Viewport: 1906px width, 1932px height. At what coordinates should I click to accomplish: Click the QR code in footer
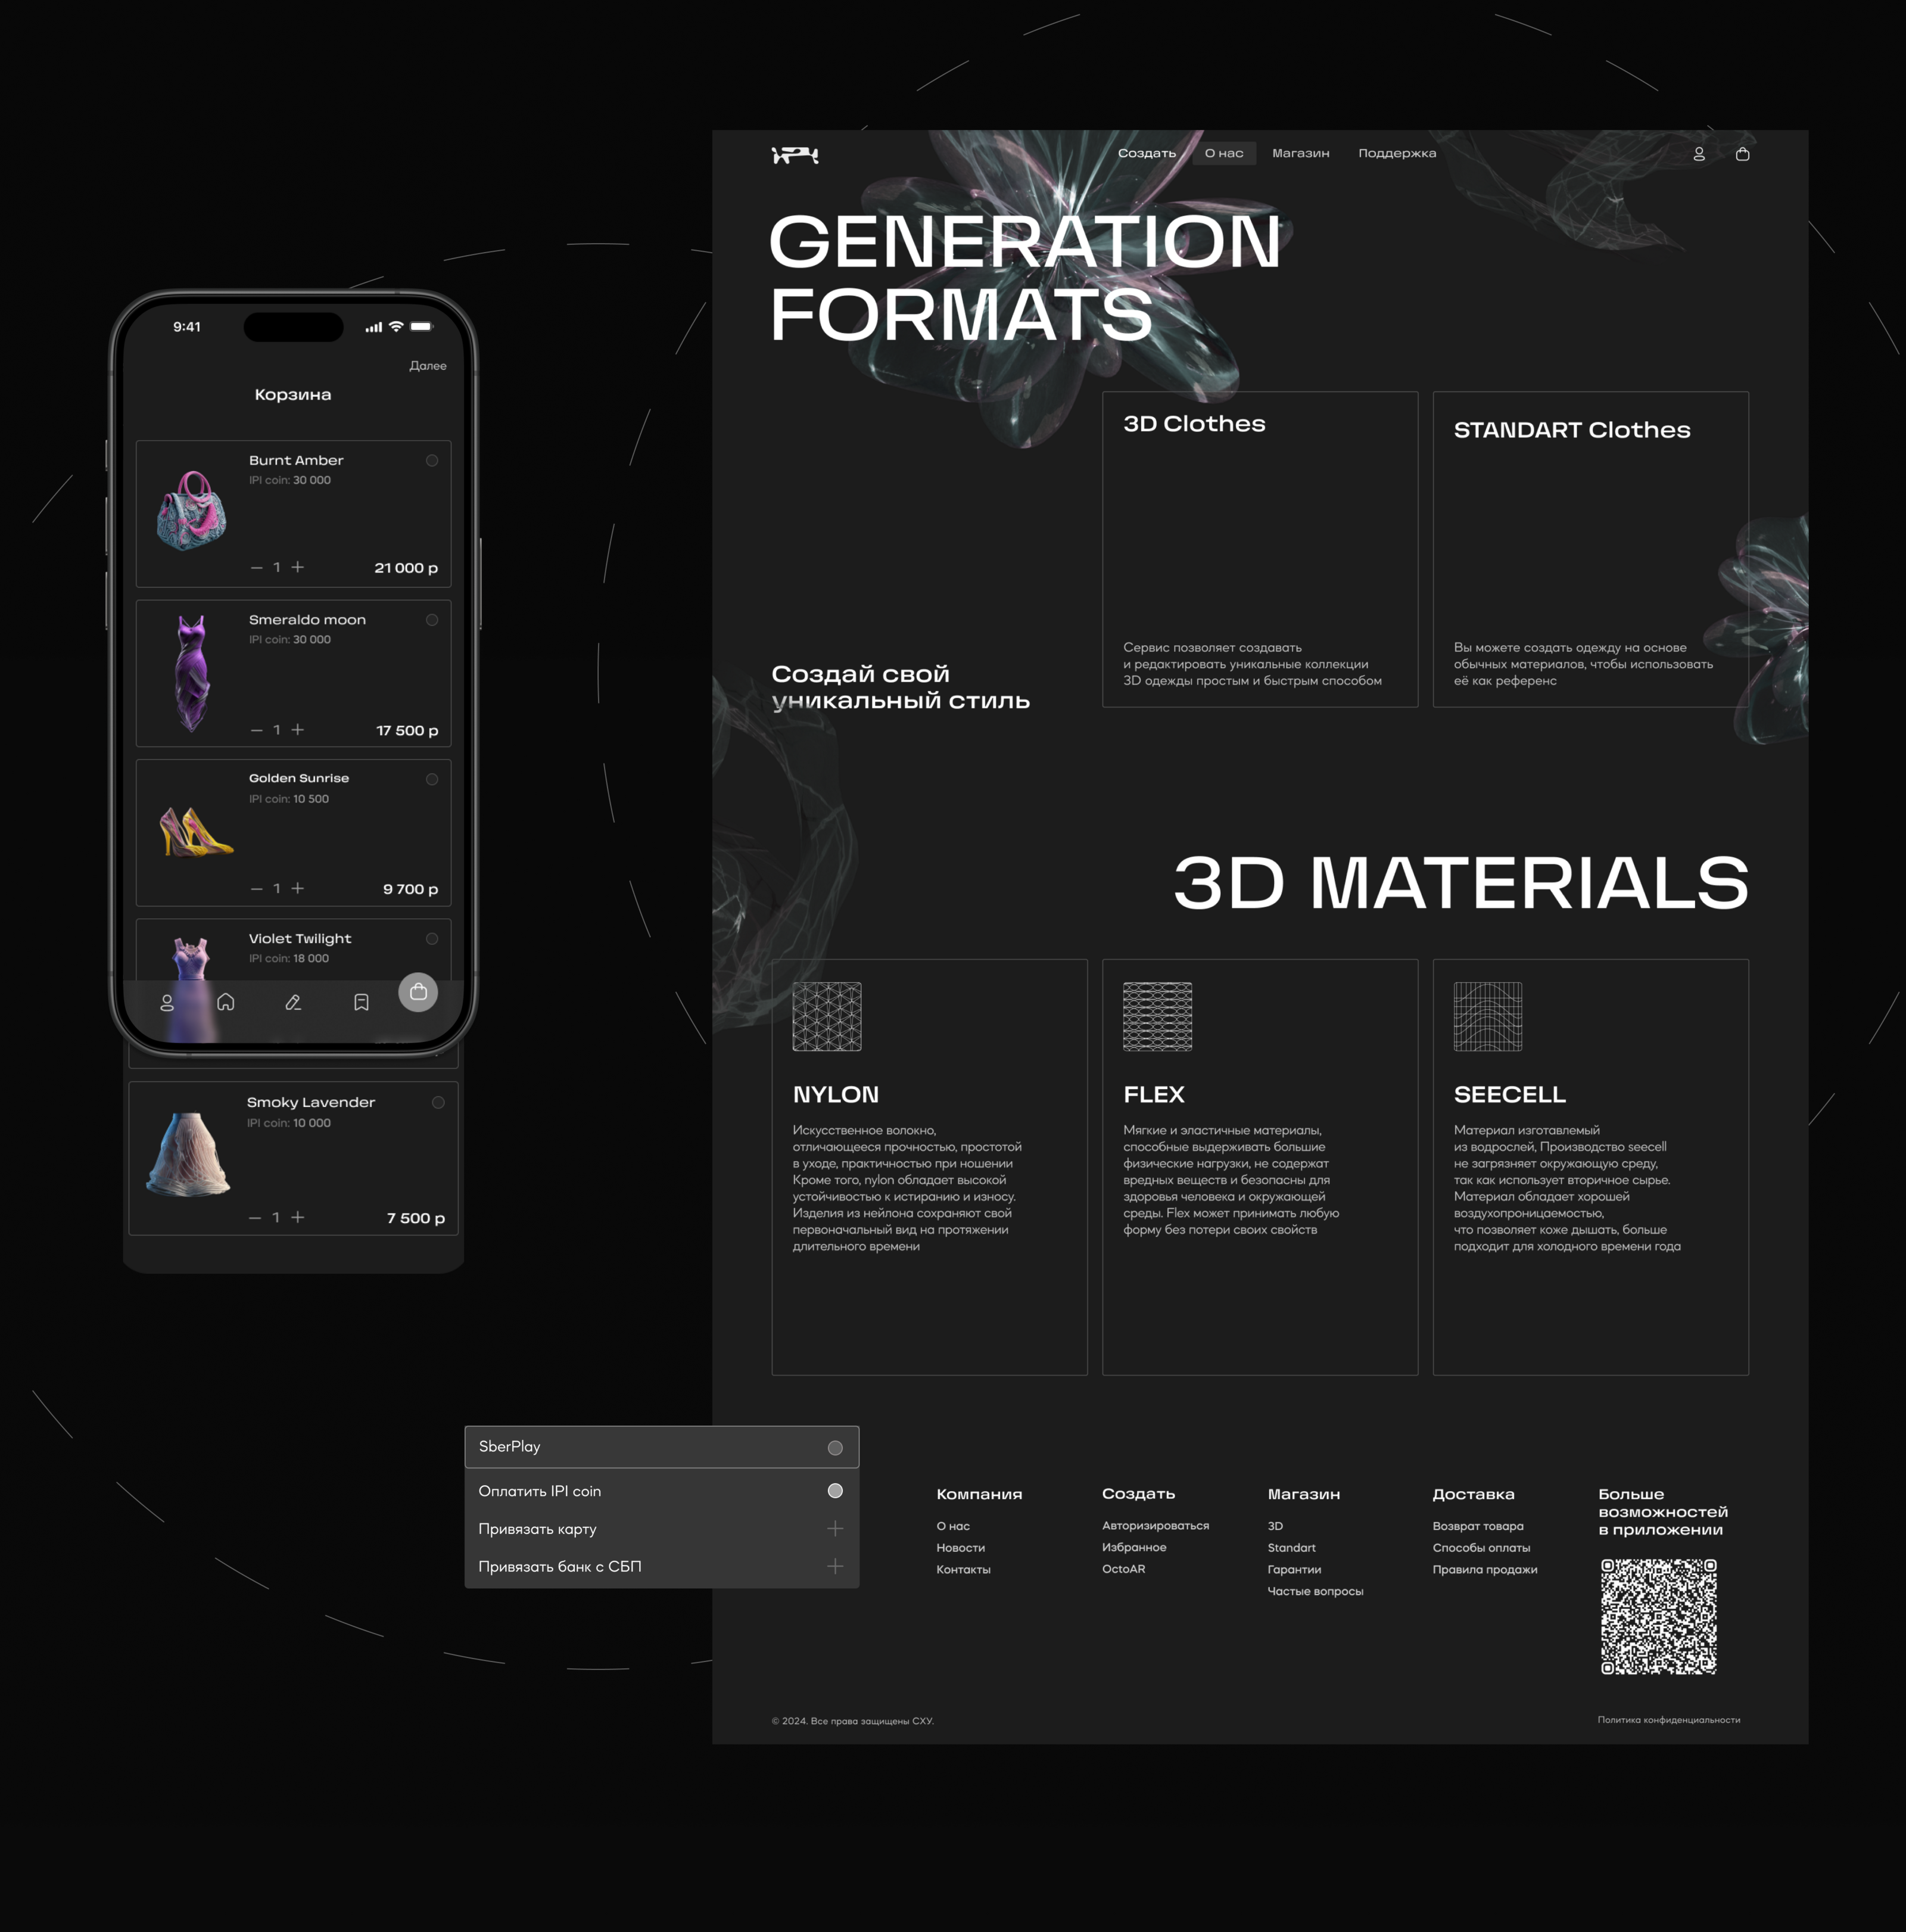click(1658, 1616)
